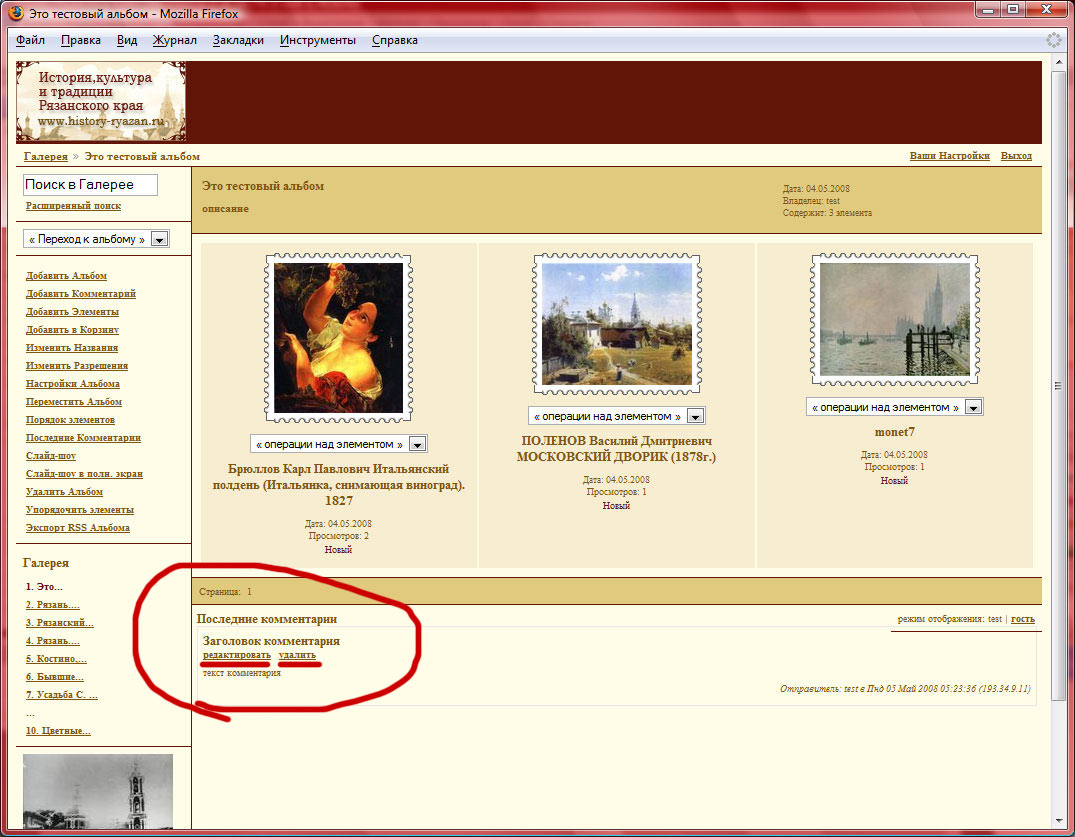Open the Расширенный поиск link
Image resolution: width=1075 pixels, height=837 pixels.
73,206
